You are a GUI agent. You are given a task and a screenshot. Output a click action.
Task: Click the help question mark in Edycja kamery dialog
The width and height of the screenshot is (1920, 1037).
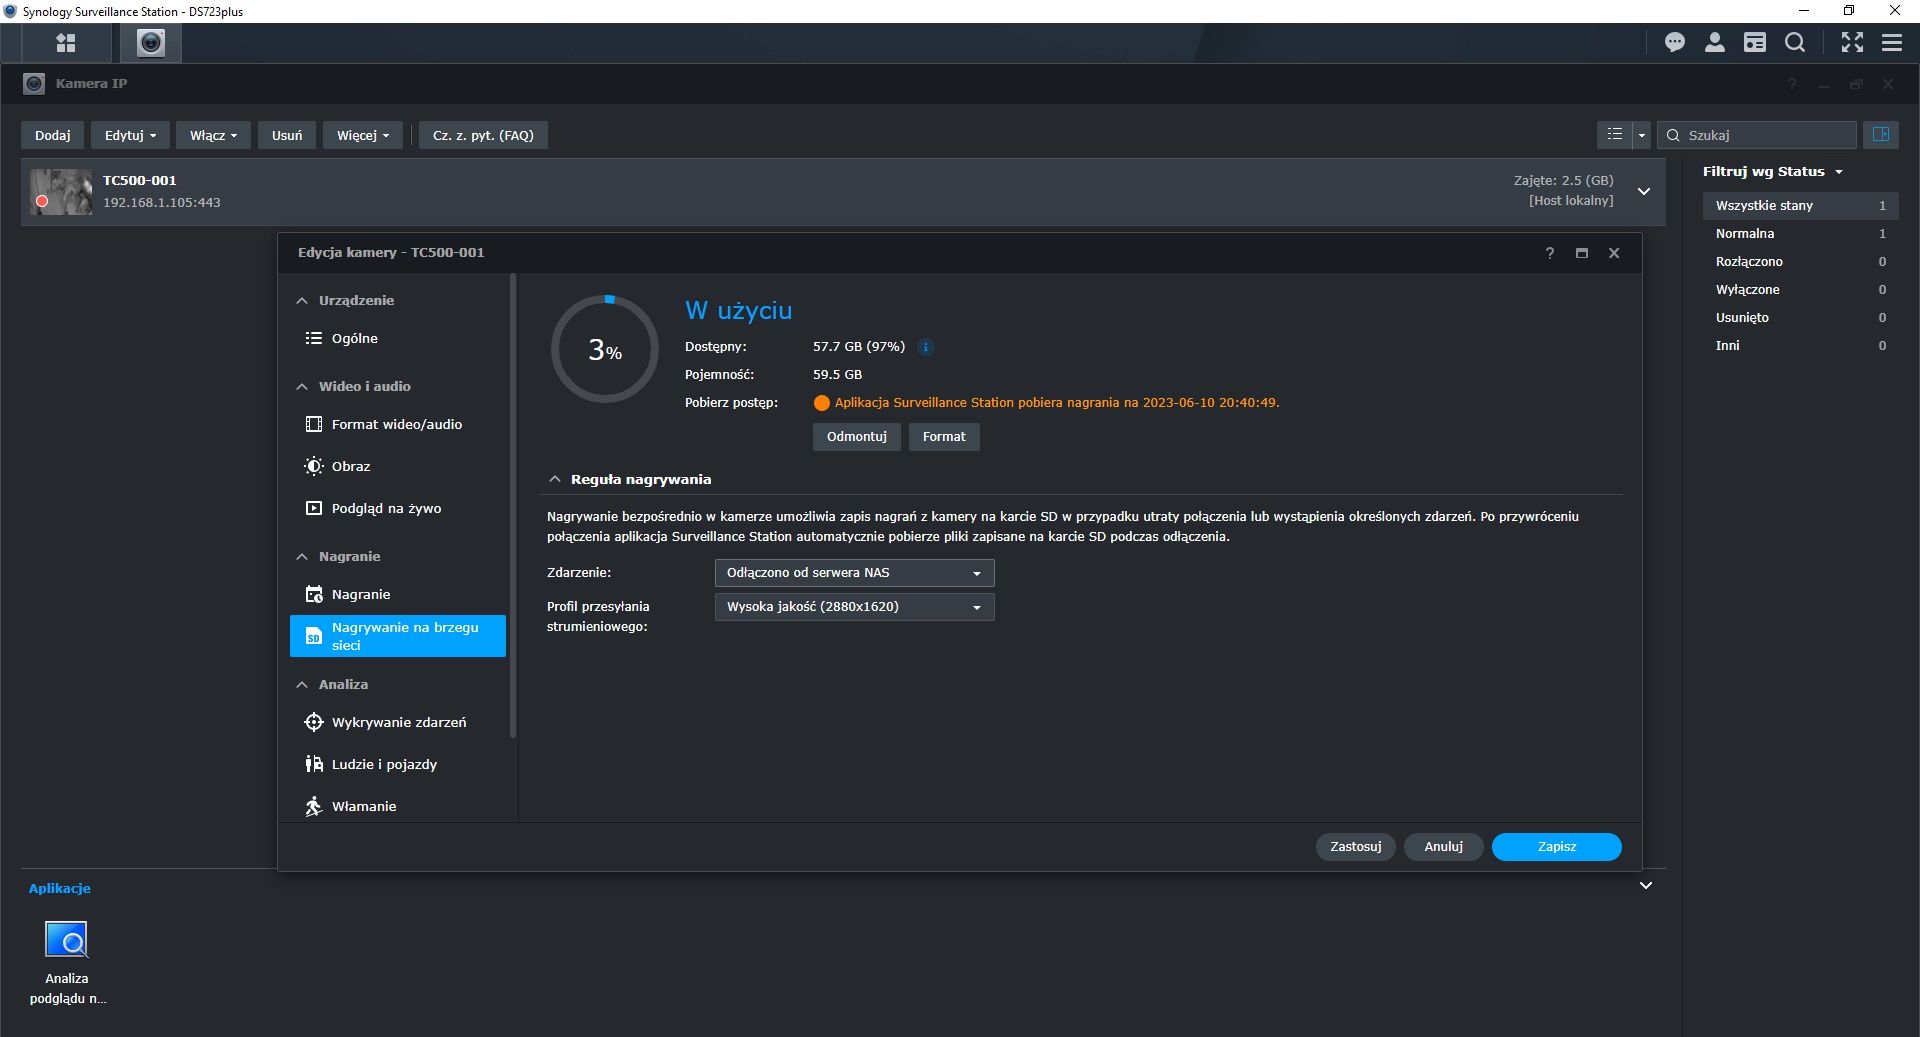1550,253
